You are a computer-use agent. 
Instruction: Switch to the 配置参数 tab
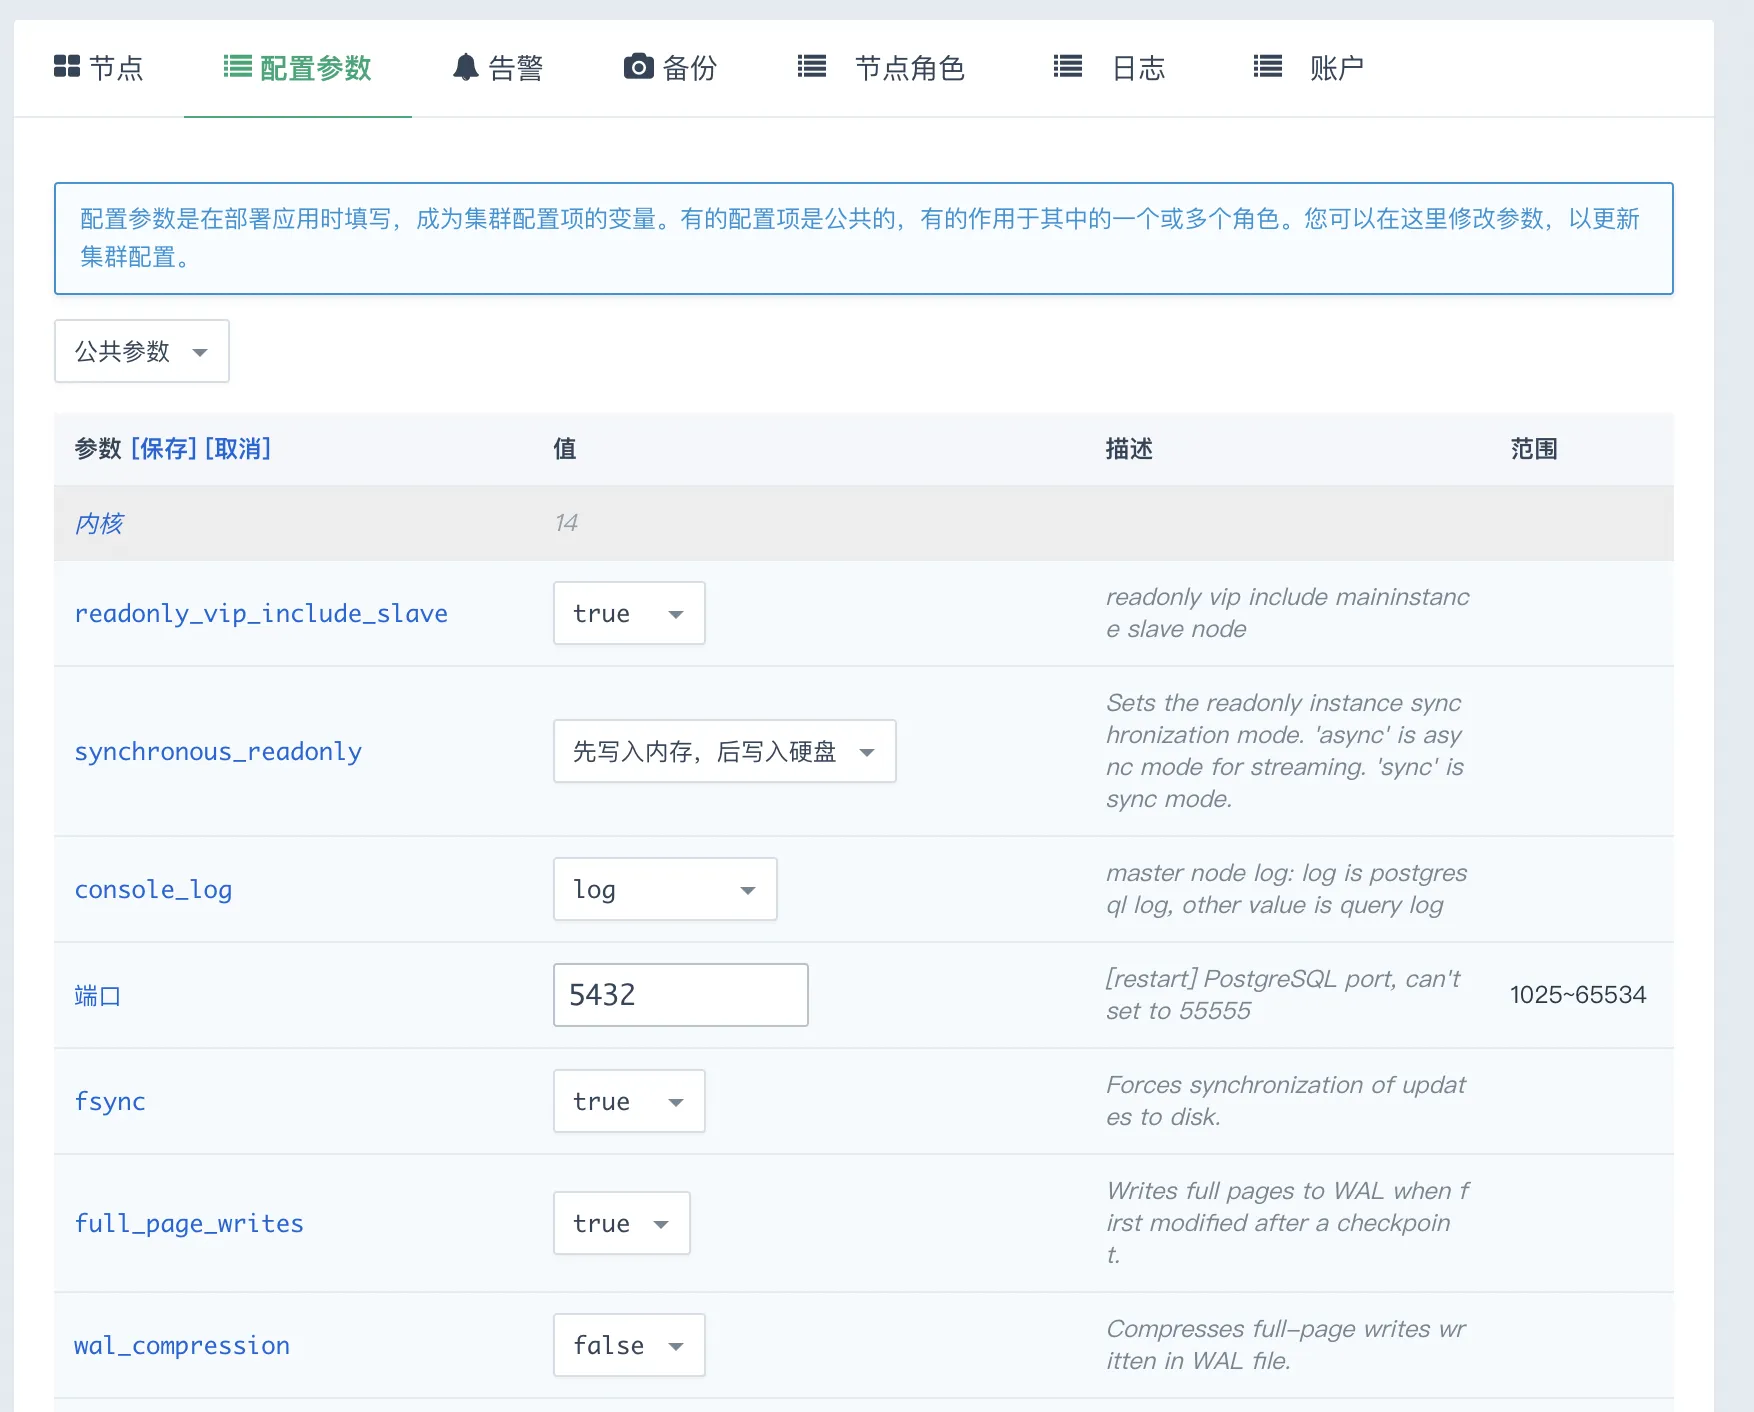(298, 68)
